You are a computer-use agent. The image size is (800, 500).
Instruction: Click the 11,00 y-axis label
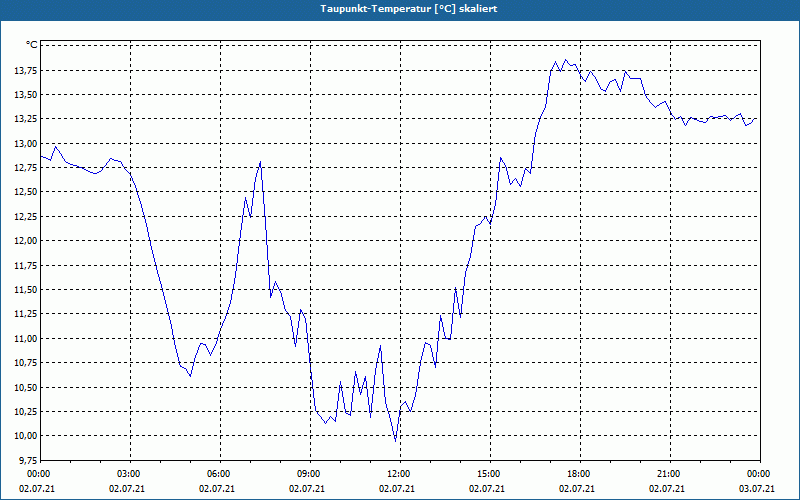point(25,339)
